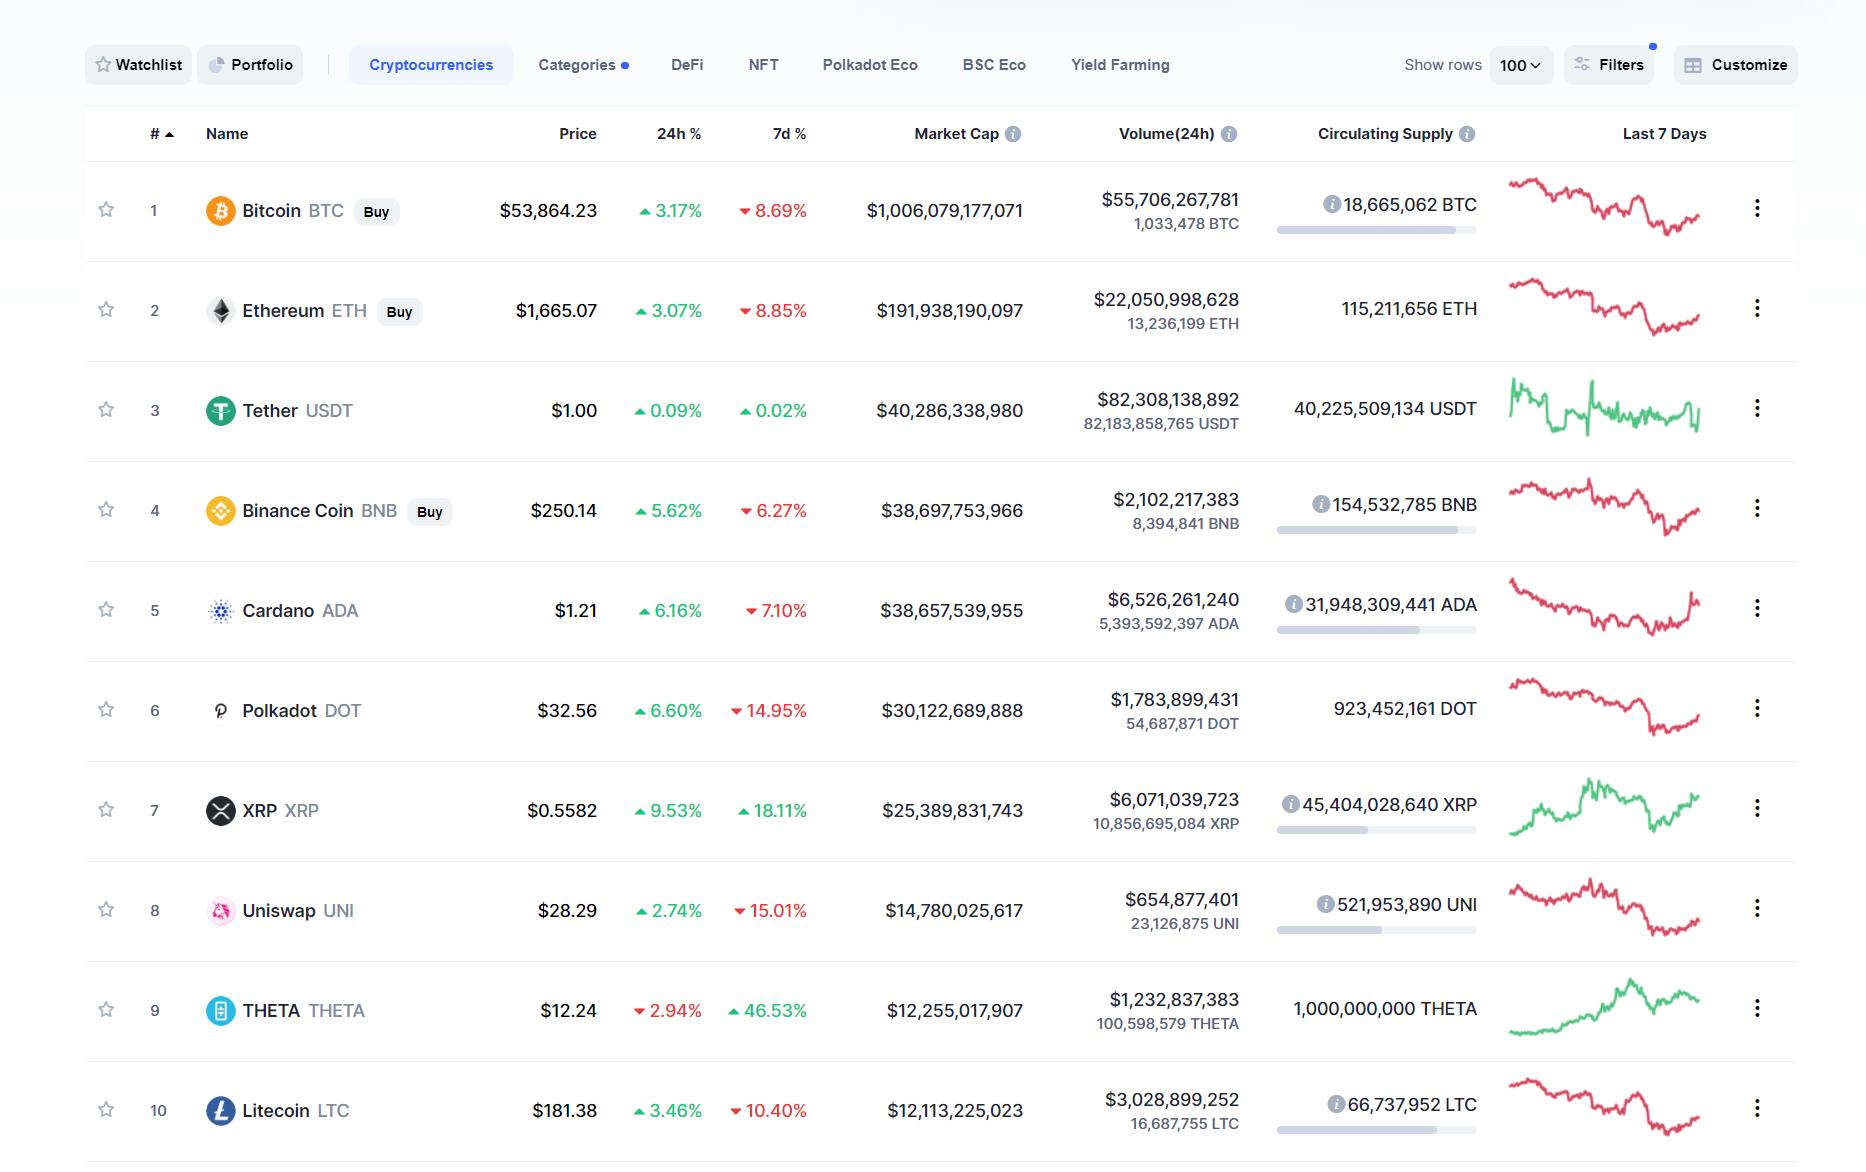The image size is (1866, 1172).
Task: Open Tether's three-dot options menu
Action: (x=1757, y=408)
